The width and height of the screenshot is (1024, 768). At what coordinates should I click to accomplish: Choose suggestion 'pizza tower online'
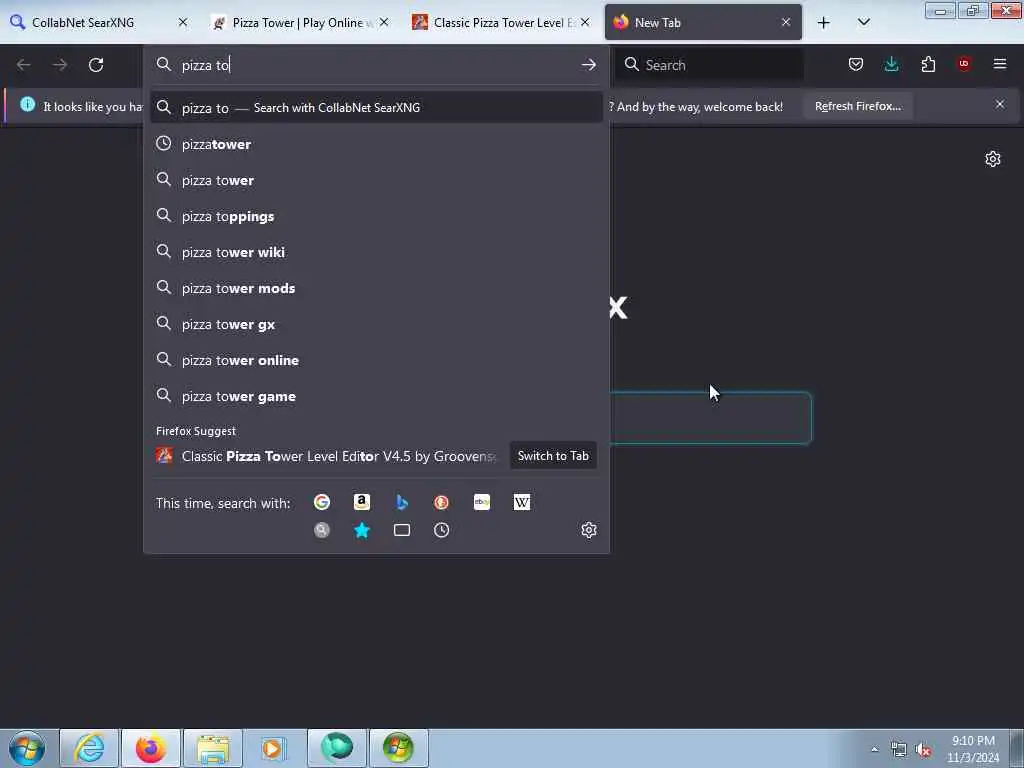(376, 360)
